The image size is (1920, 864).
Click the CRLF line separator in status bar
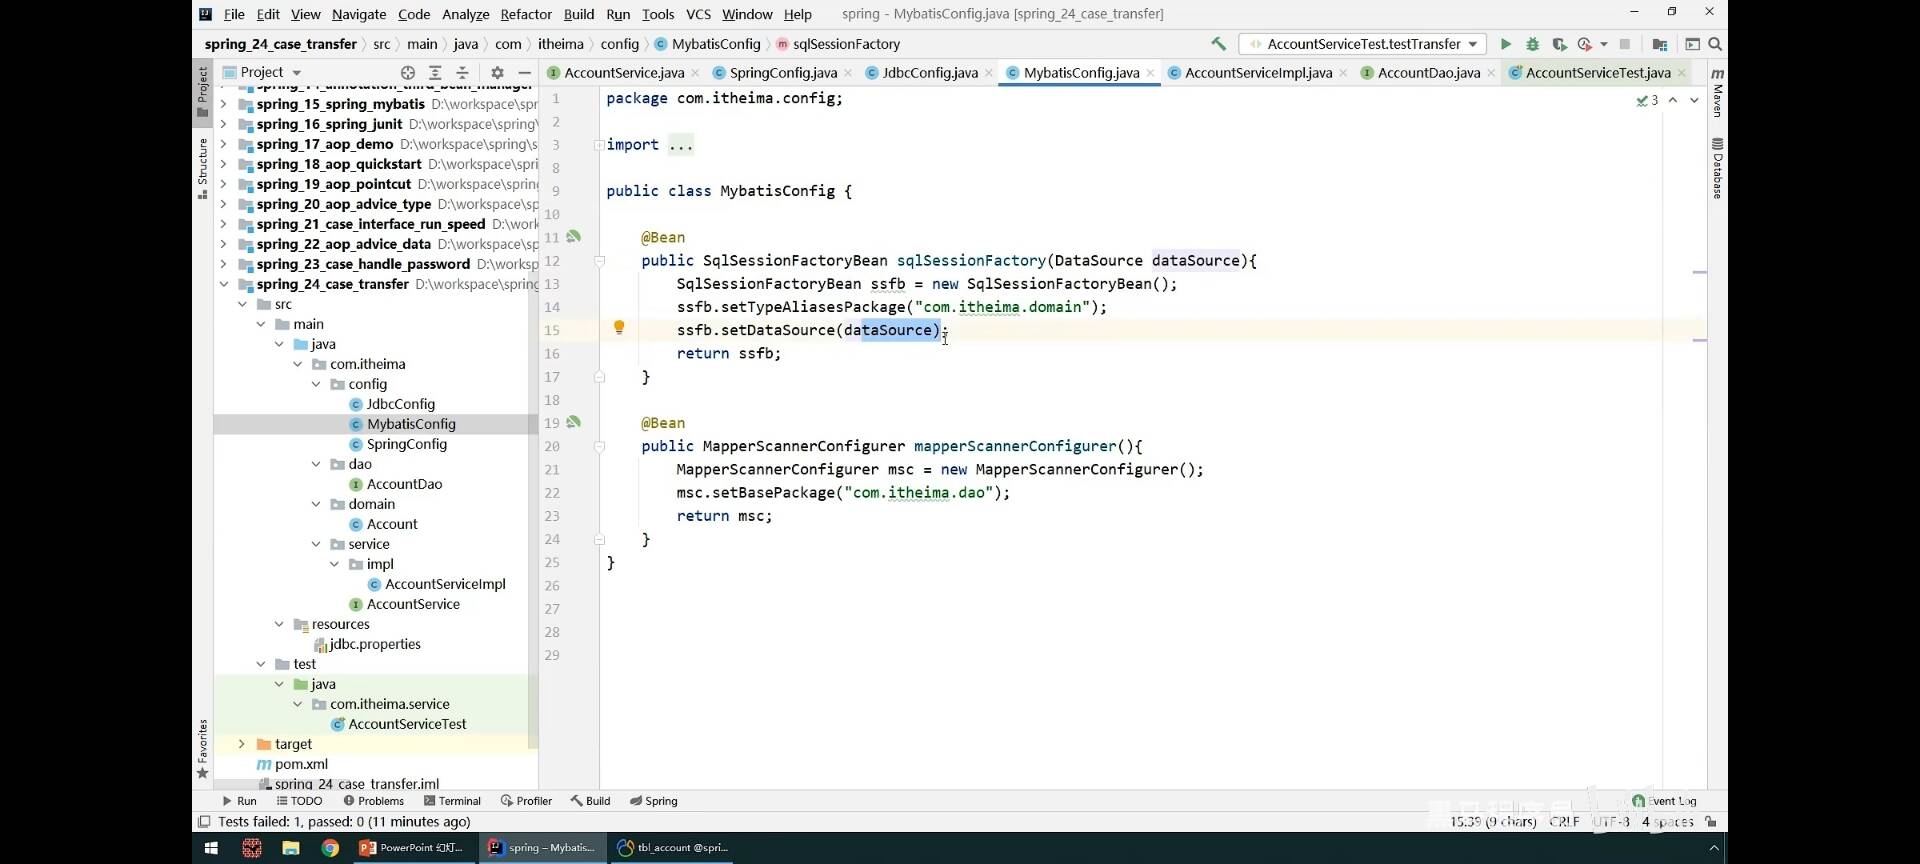tap(1565, 822)
